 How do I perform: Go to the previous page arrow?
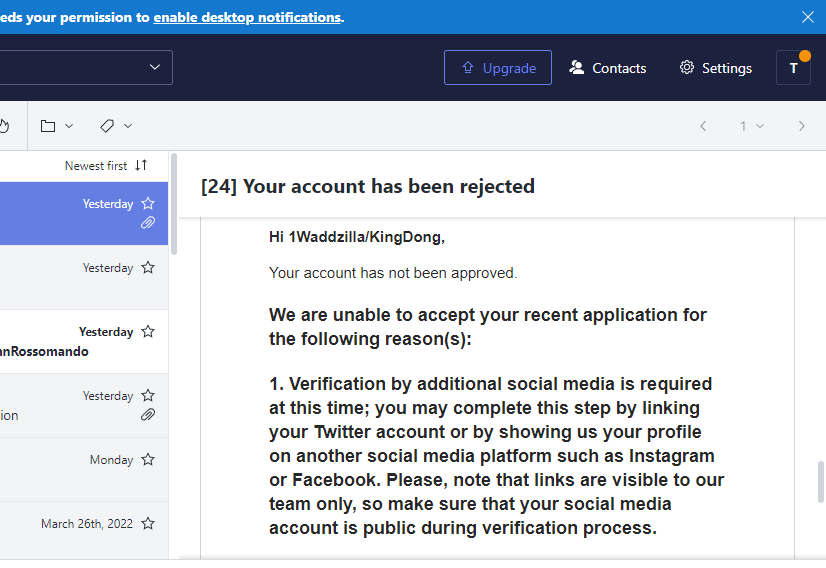pyautogui.click(x=703, y=126)
